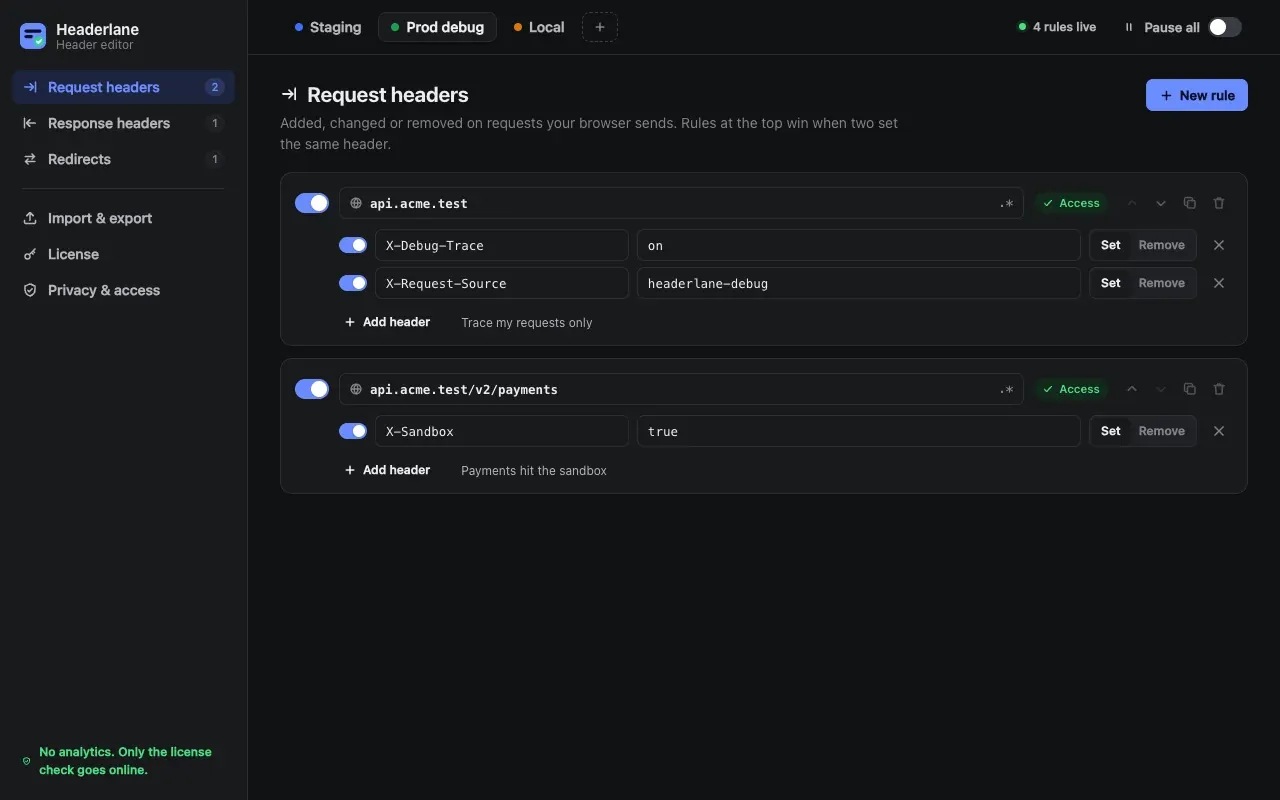The height and width of the screenshot is (800, 1280).
Task: Add header to api.acme.test rule
Action: pyautogui.click(x=387, y=322)
